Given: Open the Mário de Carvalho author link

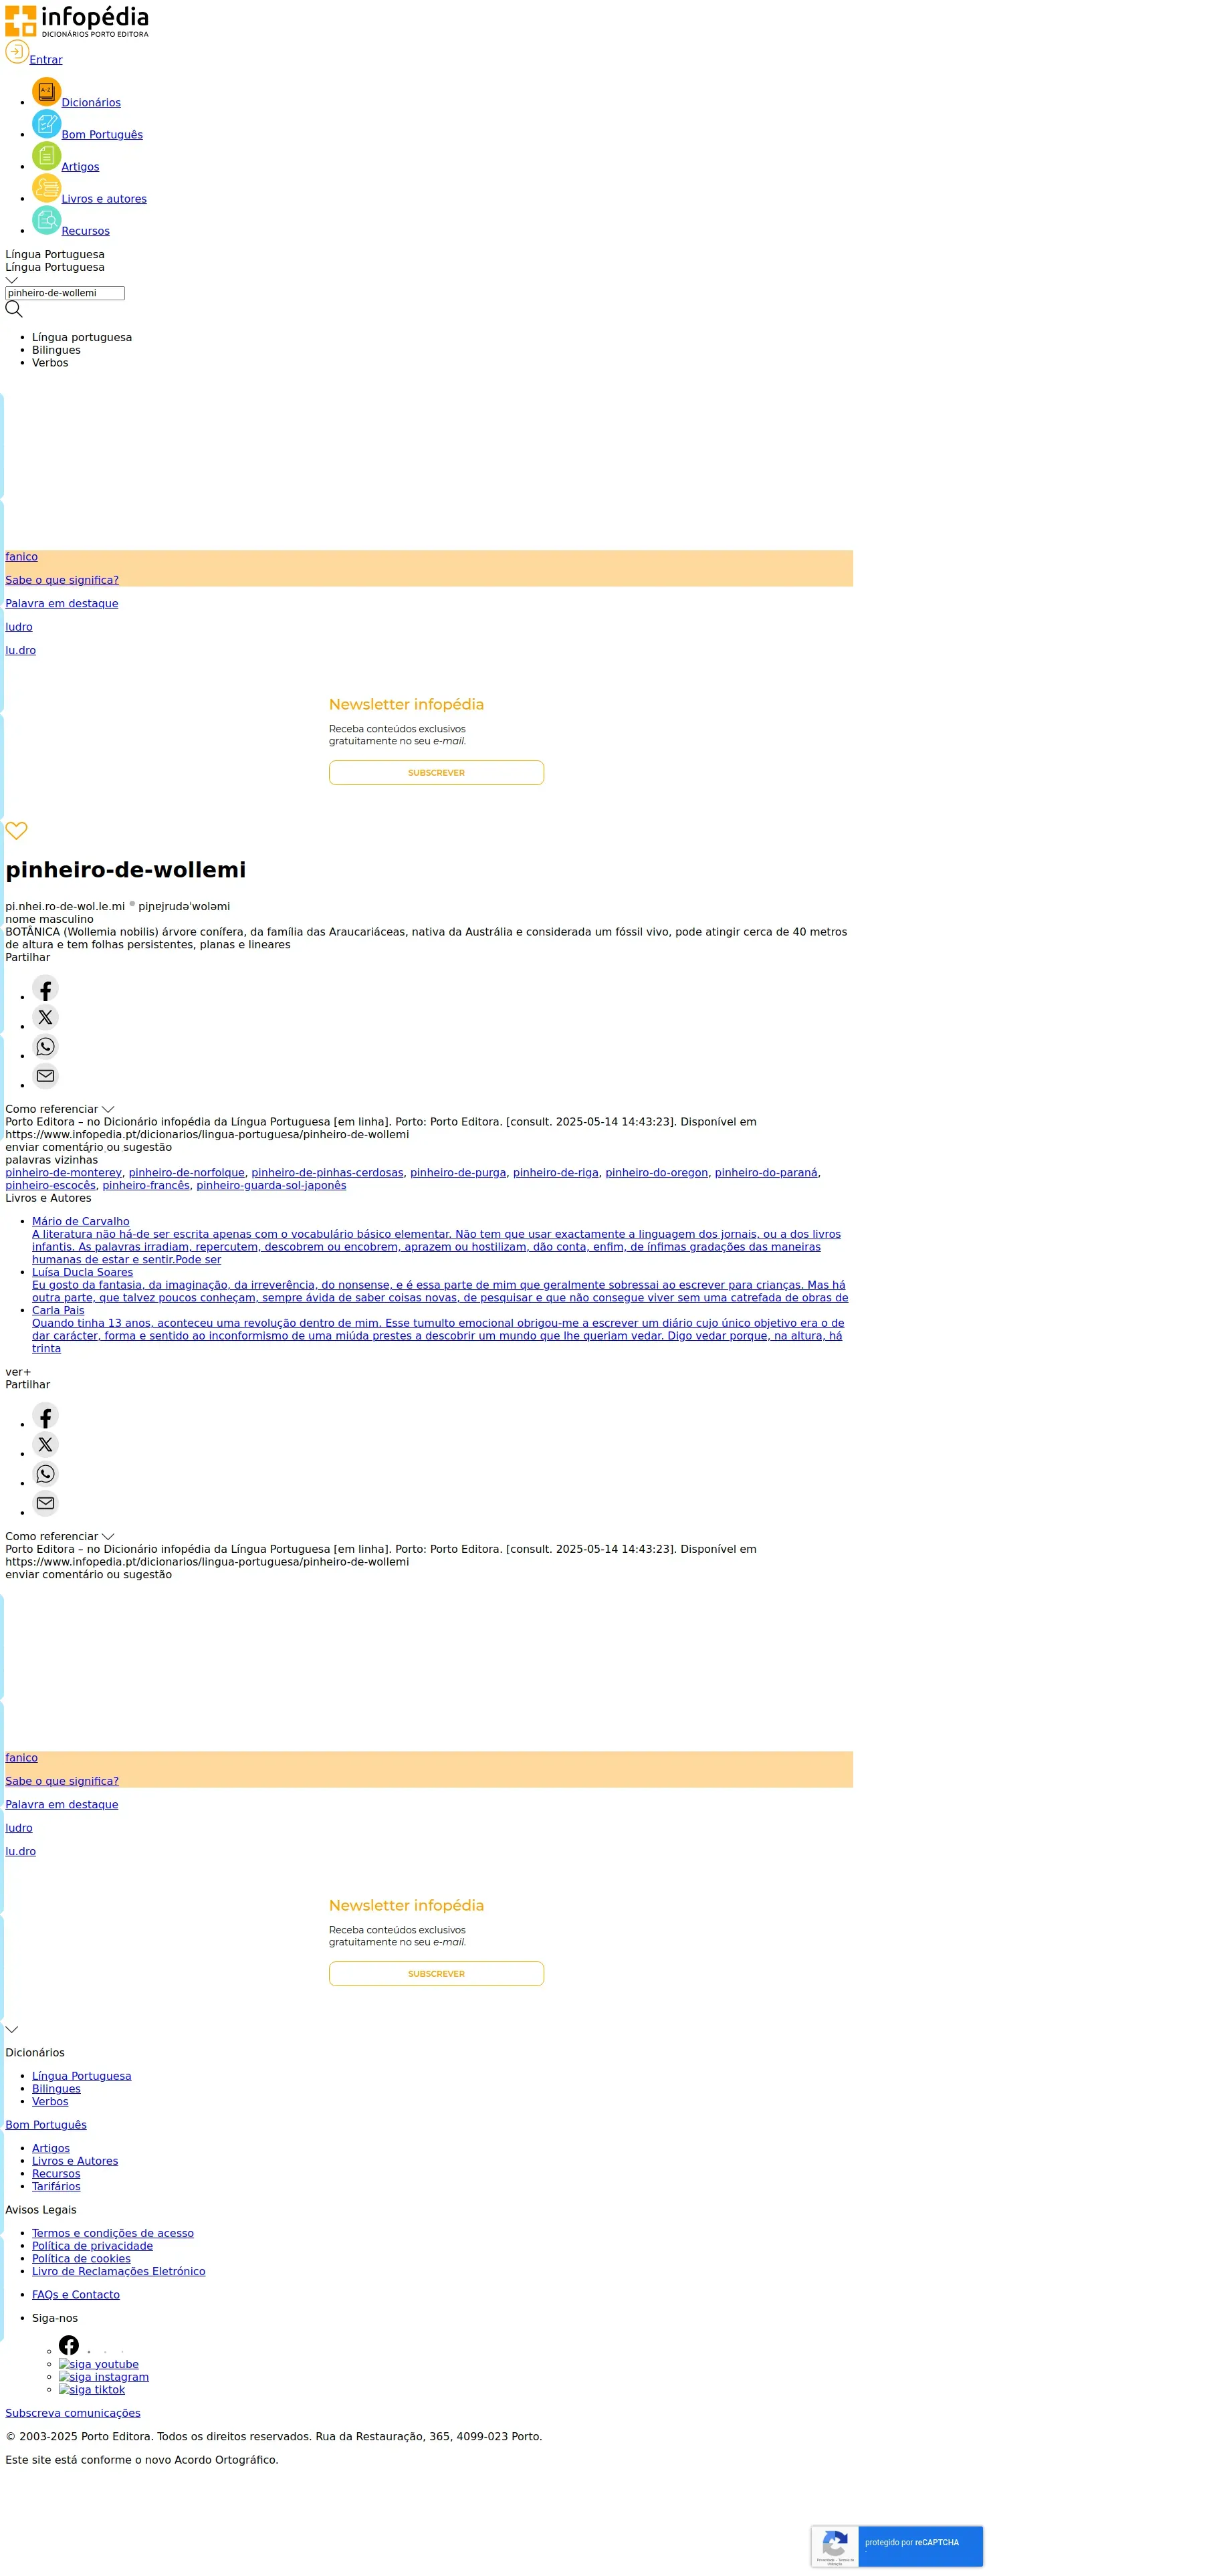Looking at the screenshot, I should click(81, 1222).
